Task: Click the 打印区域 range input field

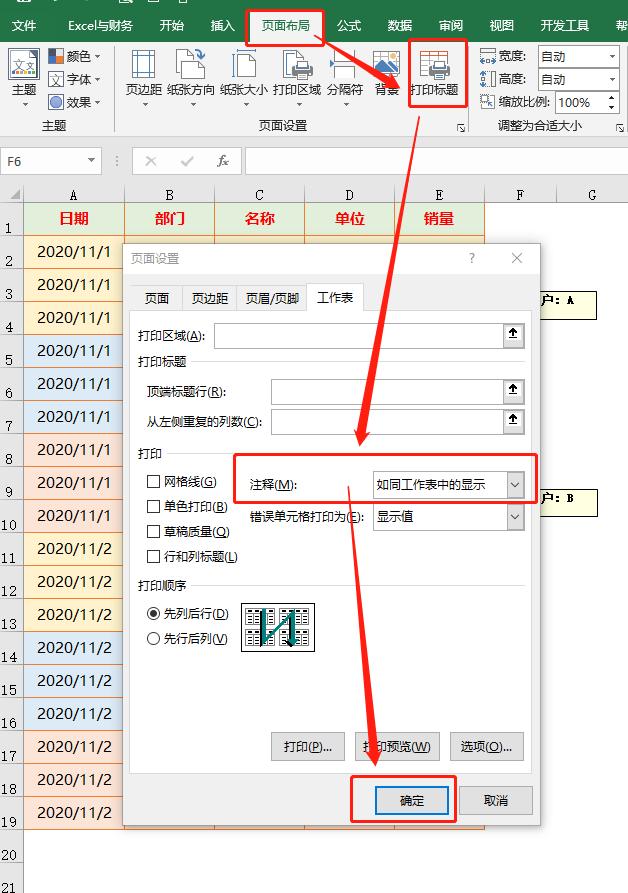Action: [x=359, y=335]
